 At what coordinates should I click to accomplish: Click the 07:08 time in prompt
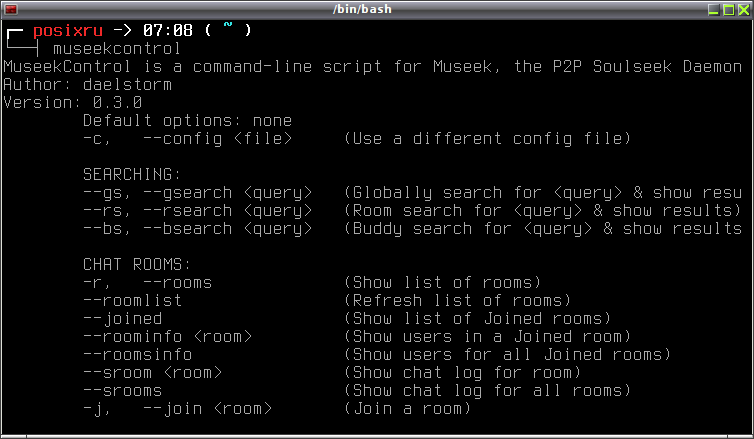point(167,30)
